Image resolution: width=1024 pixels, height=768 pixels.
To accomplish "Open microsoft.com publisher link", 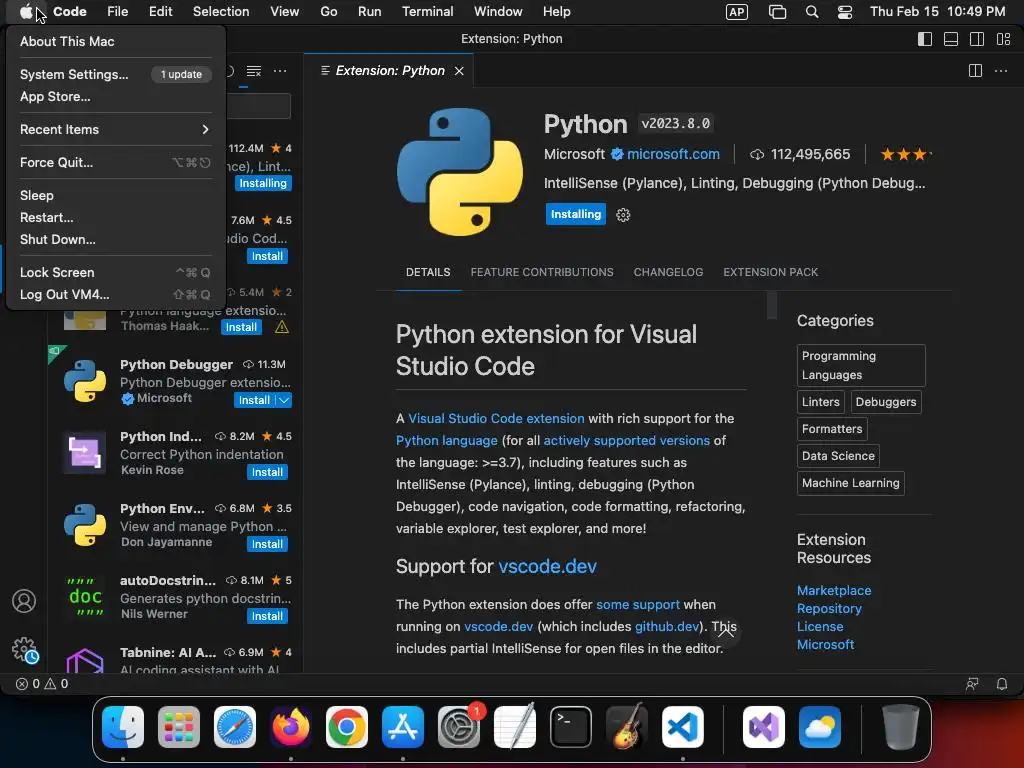I will (x=673, y=154).
